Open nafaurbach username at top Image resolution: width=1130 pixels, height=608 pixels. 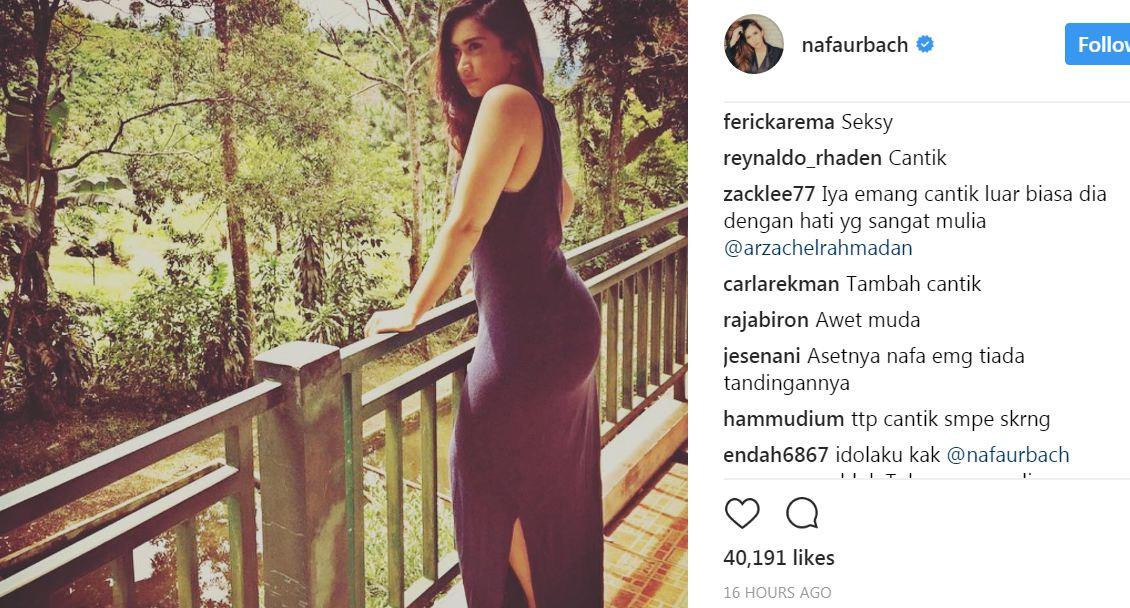click(x=854, y=45)
